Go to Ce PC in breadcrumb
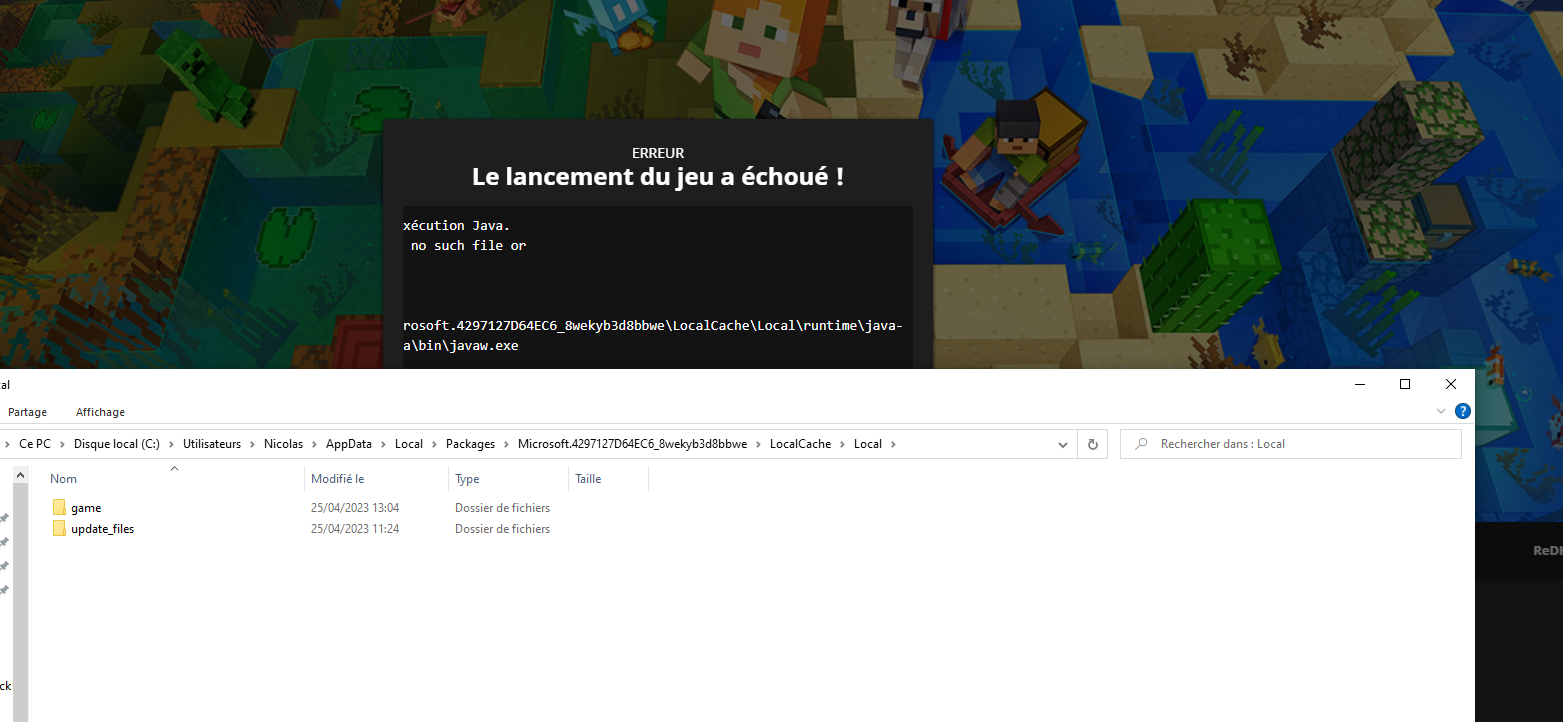This screenshot has height=722, width=1563. coord(35,444)
